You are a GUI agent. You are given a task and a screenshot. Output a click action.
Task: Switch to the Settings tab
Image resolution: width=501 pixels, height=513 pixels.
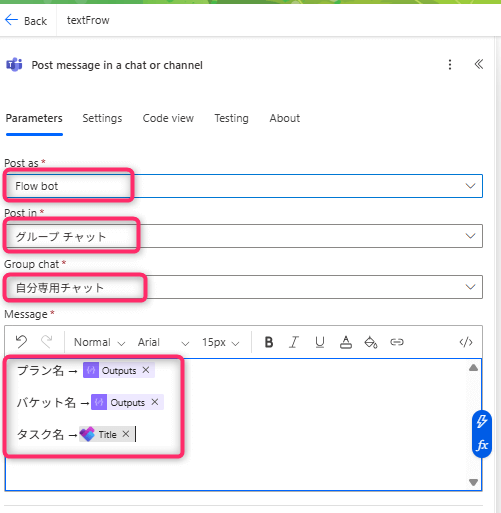(102, 118)
